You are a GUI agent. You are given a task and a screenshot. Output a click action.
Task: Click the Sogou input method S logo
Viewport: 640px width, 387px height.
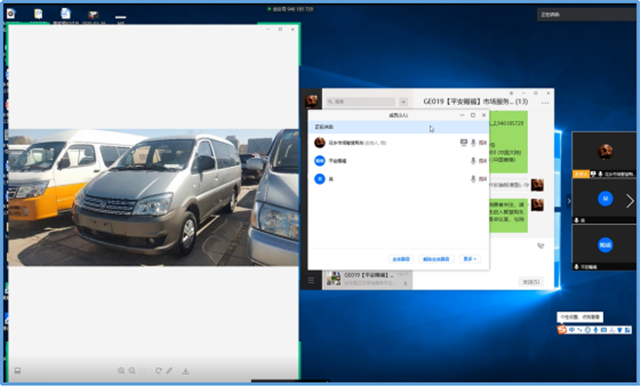[562, 329]
